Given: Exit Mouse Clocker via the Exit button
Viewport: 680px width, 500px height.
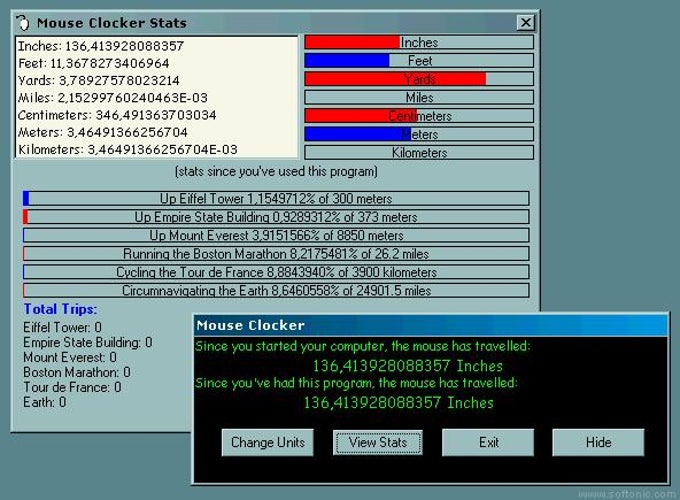Looking at the screenshot, I should point(488,442).
